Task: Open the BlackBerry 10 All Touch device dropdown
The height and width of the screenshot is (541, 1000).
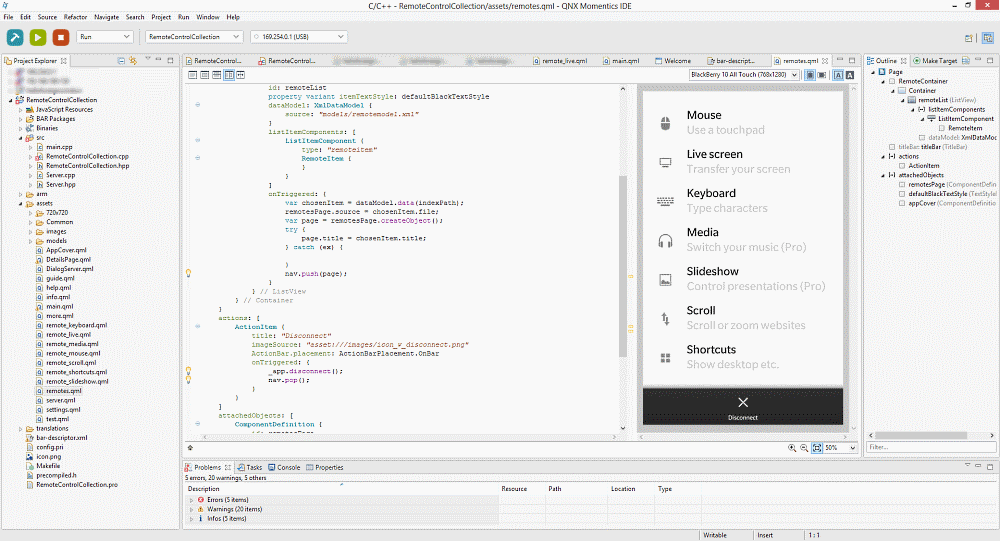Action: [x=744, y=75]
